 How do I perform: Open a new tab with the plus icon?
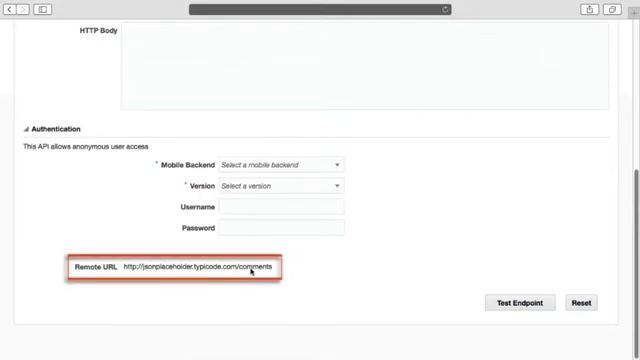pos(634,13)
